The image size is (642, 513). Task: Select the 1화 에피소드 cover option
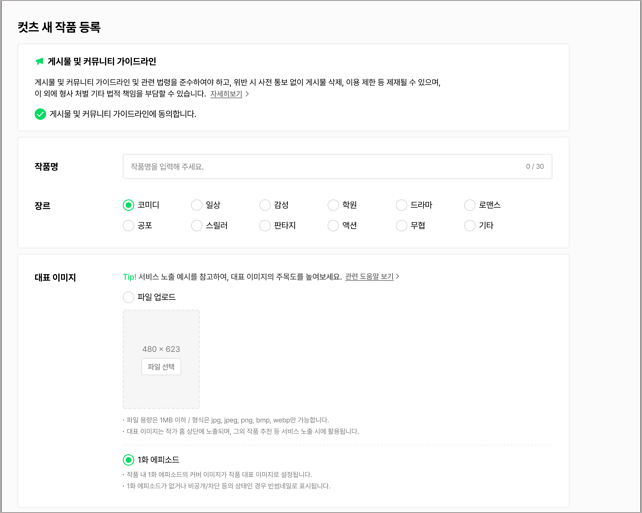pyautogui.click(x=129, y=460)
